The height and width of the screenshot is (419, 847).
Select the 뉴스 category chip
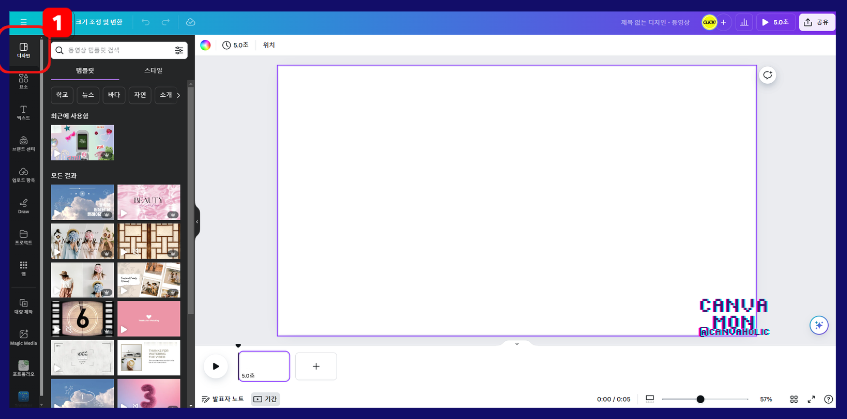[88, 95]
